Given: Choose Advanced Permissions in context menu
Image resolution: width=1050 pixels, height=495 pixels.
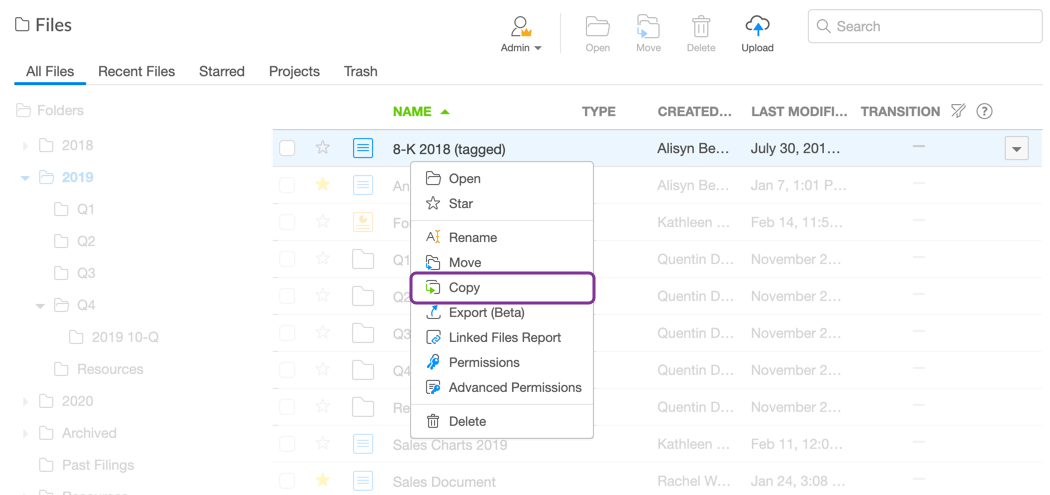Looking at the screenshot, I should pyautogui.click(x=502, y=387).
